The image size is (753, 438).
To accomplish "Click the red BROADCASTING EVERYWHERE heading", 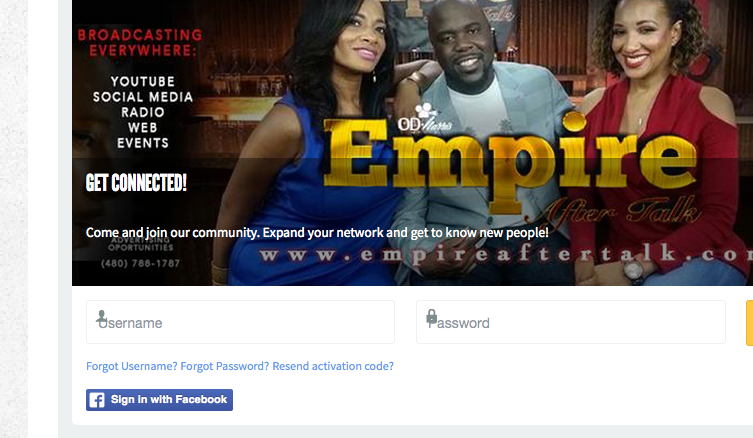I will point(140,43).
